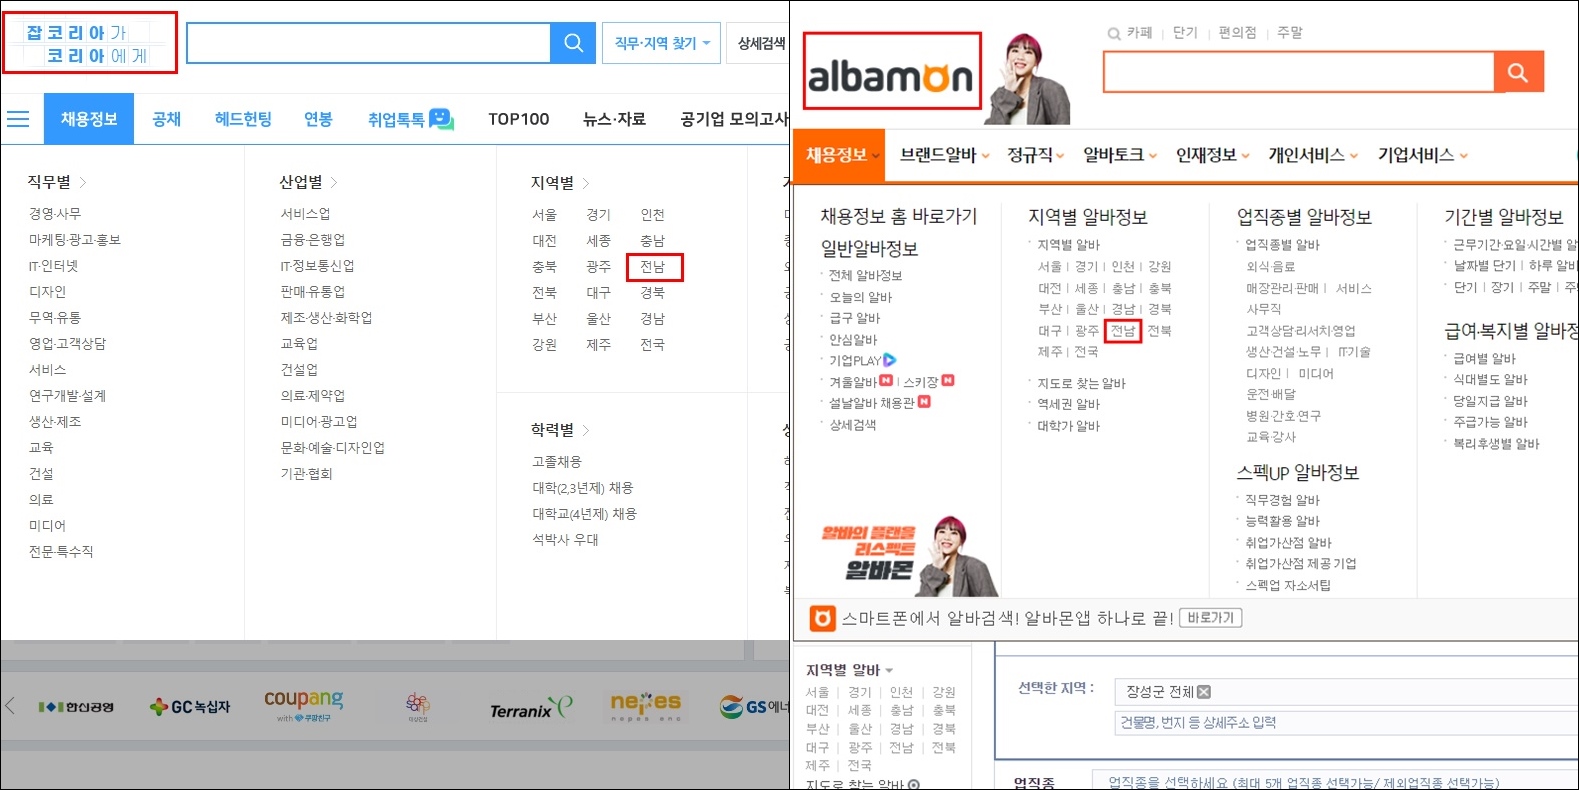The image size is (1579, 790).
Task: Expand the 인재정보 menu
Action: click(x=1212, y=155)
